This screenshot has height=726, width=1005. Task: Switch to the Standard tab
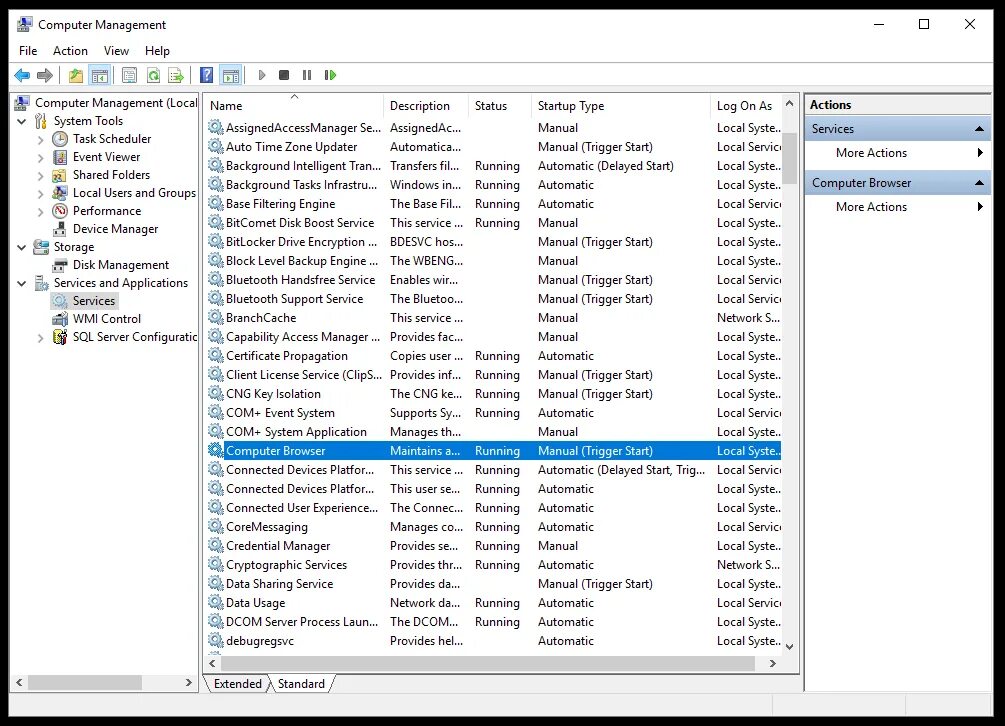[x=301, y=684]
